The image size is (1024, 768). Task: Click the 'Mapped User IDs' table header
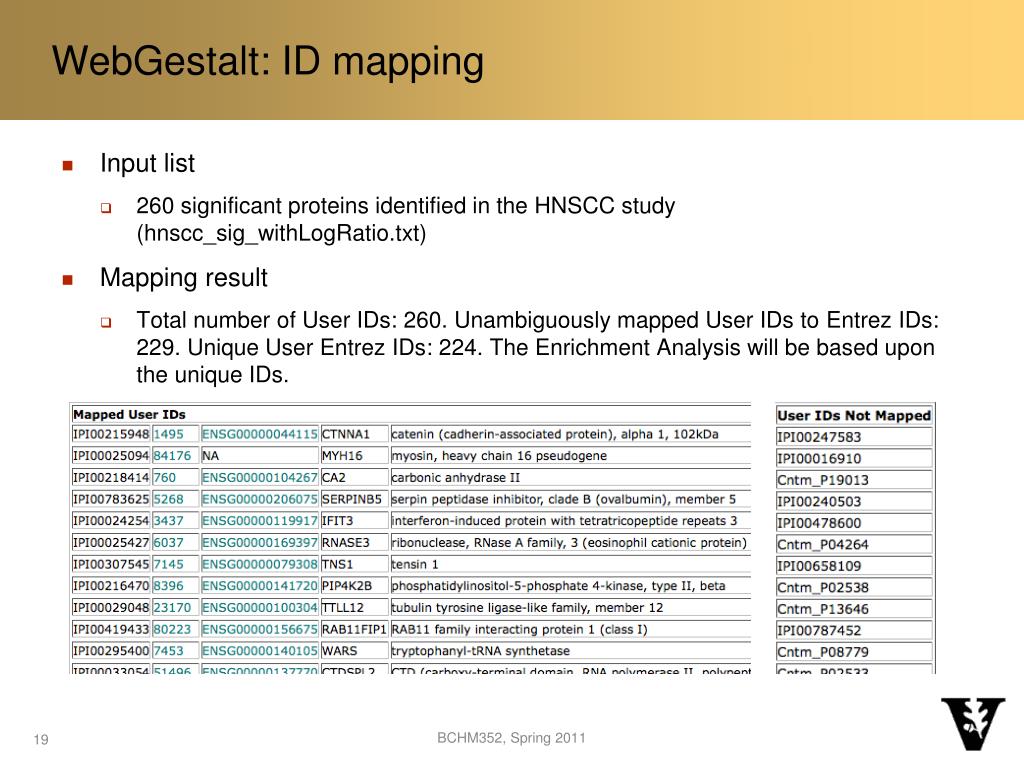click(x=129, y=415)
